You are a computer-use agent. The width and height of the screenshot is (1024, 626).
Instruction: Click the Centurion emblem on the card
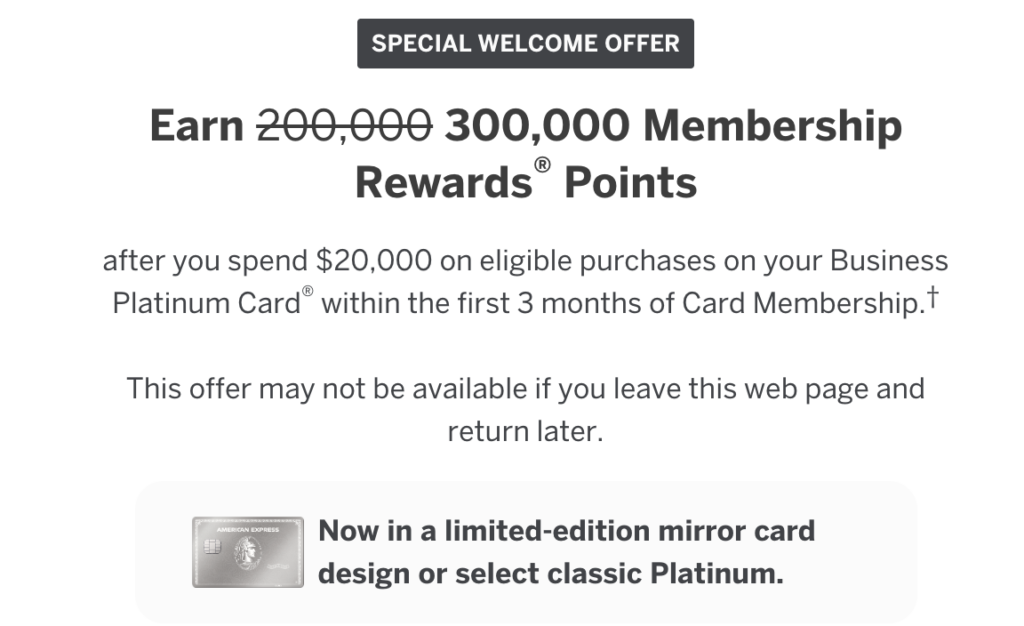coord(247,554)
